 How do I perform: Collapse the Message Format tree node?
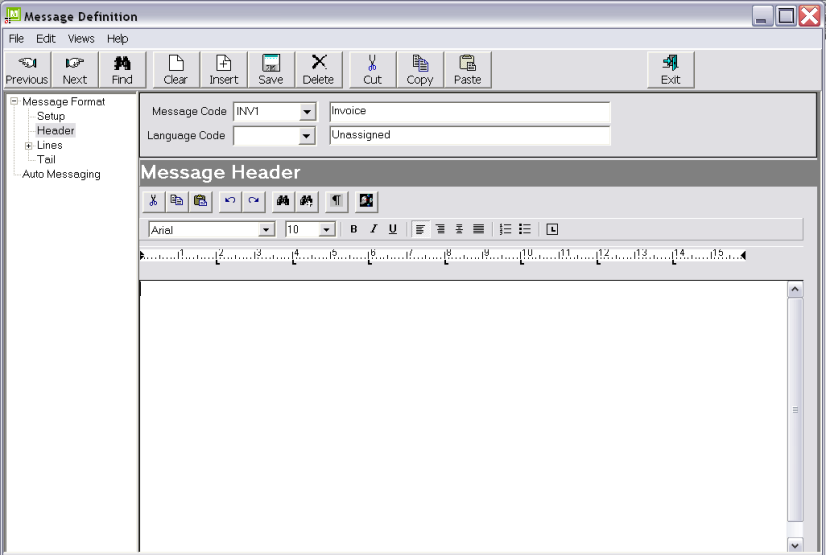14,101
